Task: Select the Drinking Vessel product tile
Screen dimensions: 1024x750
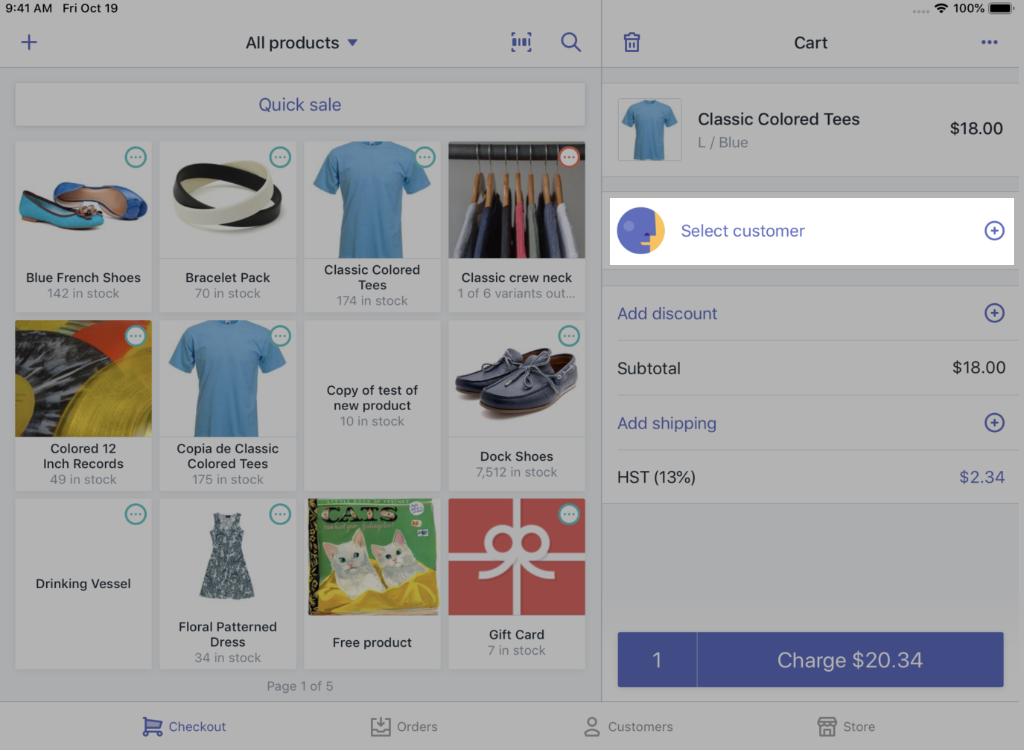Action: [84, 583]
